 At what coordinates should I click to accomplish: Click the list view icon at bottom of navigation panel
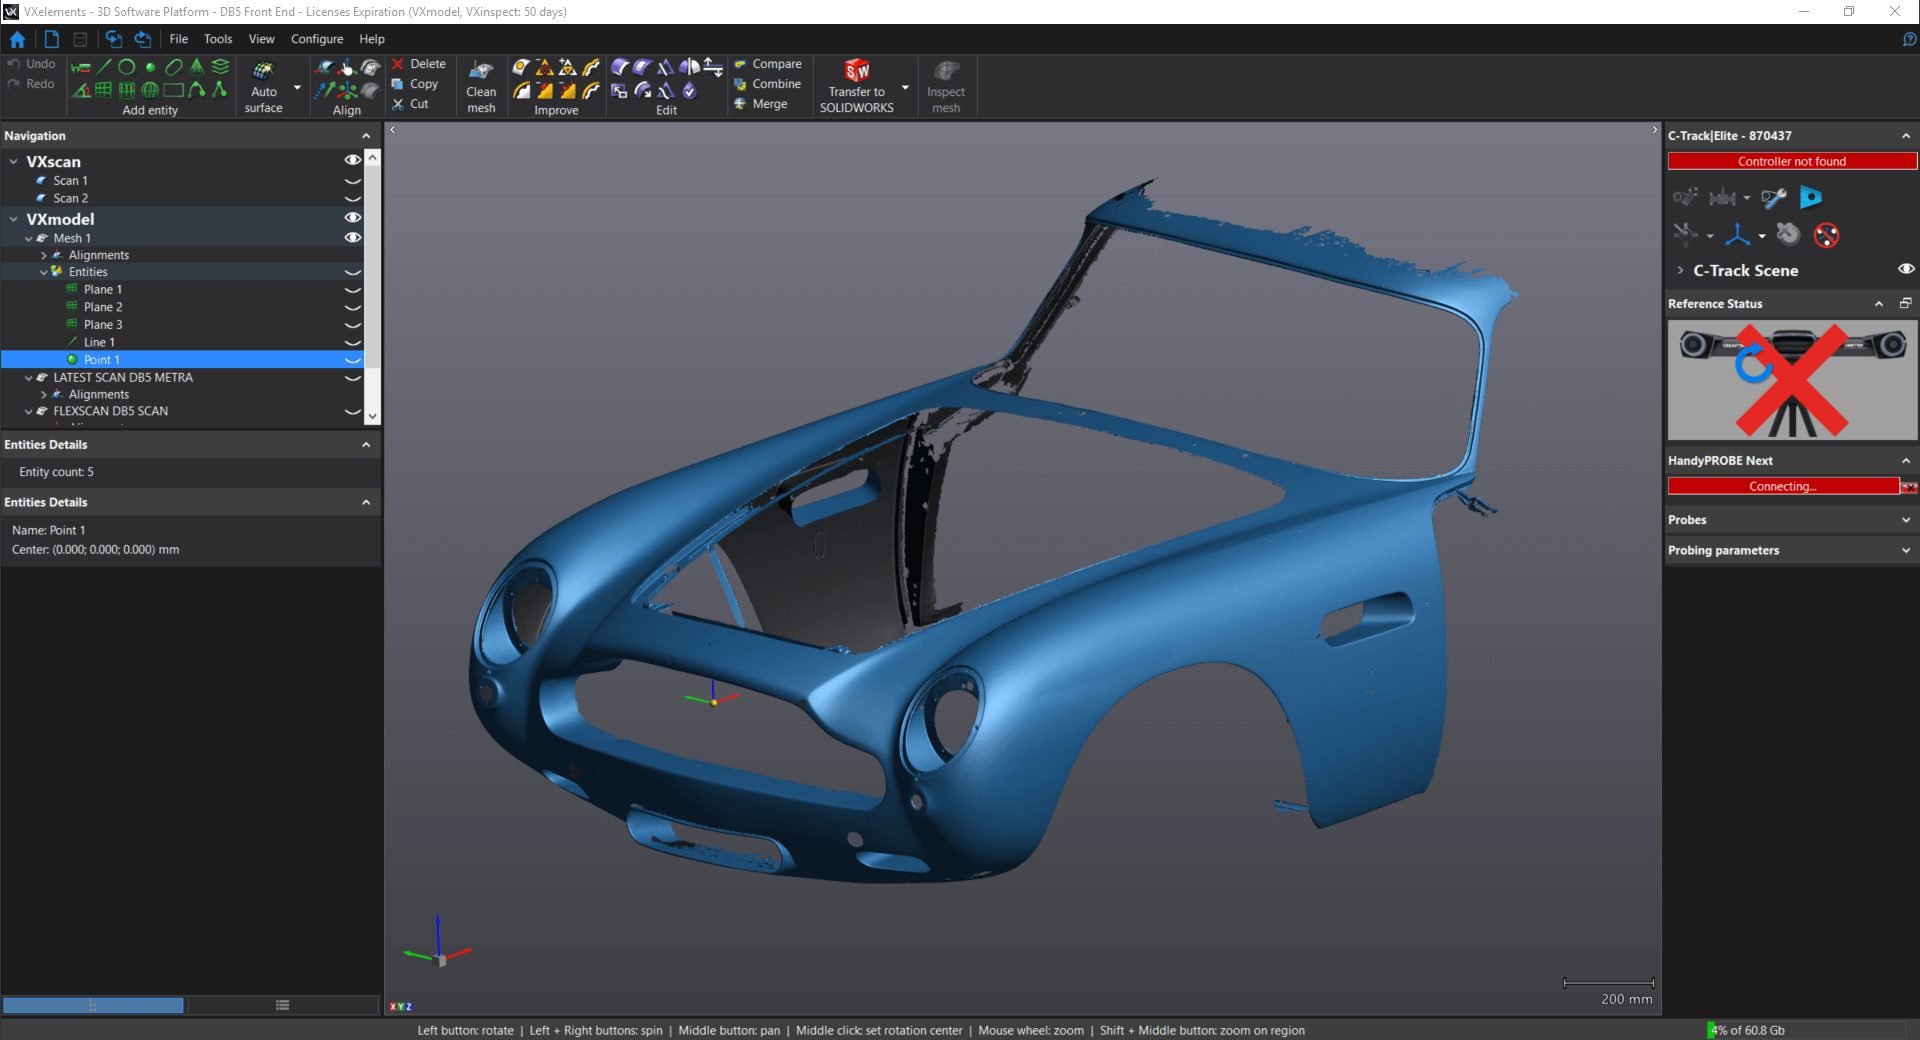coord(283,1005)
